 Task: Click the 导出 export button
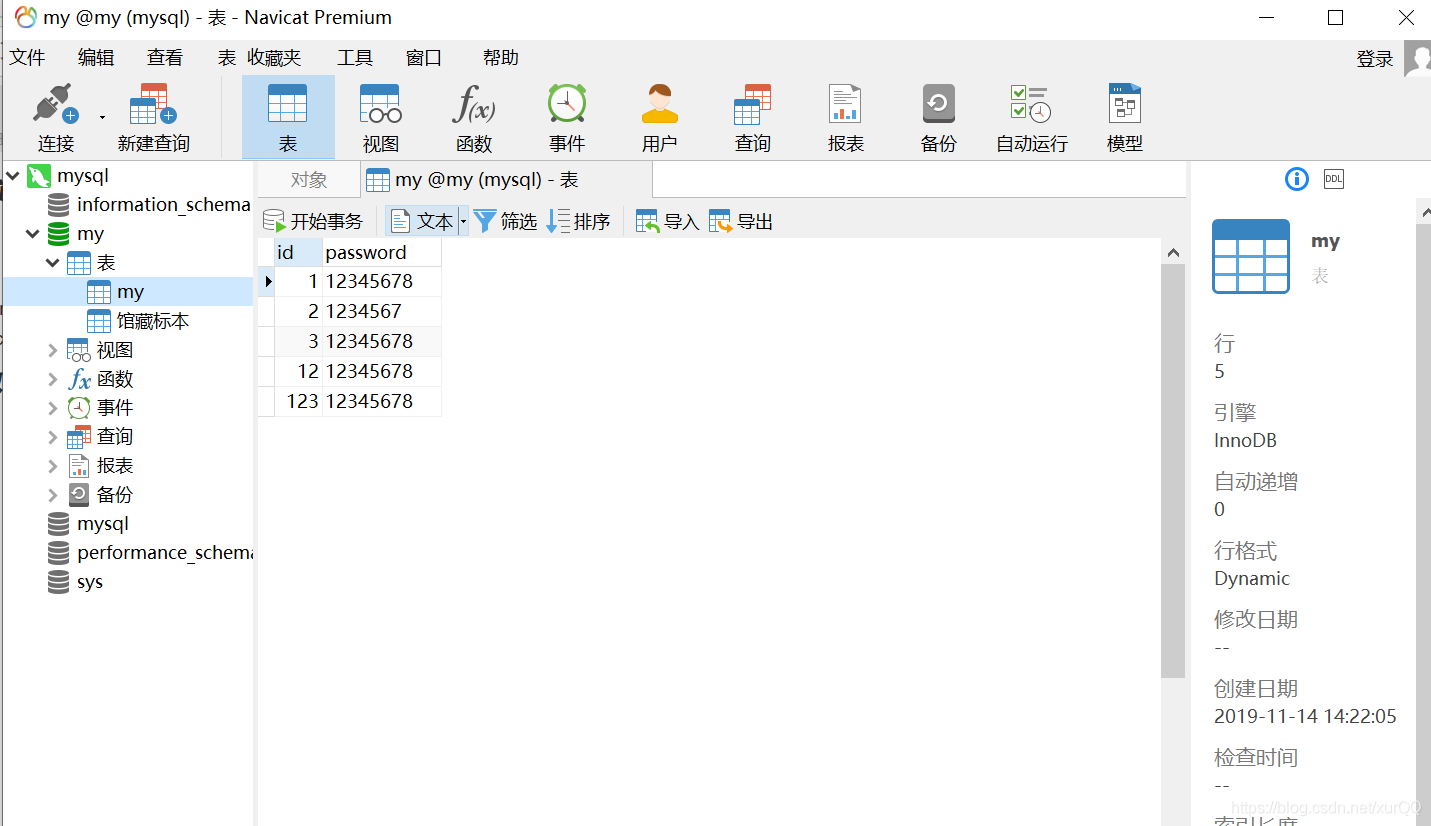(741, 221)
